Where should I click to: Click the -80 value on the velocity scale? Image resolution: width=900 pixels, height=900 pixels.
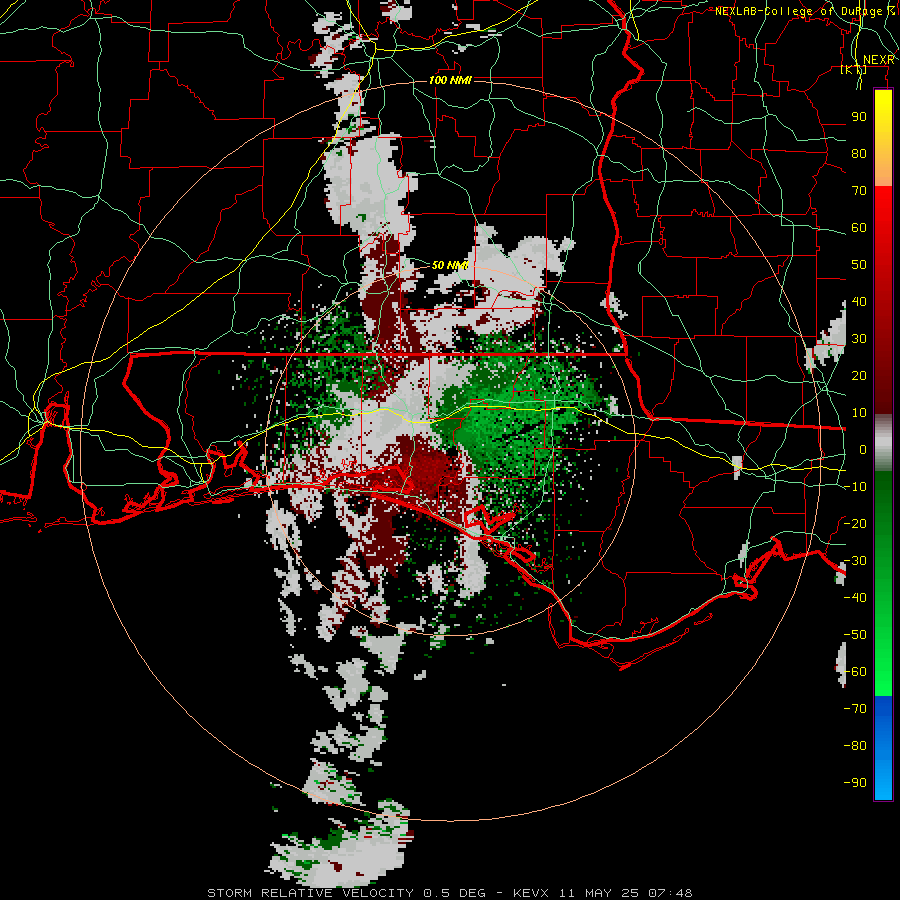click(x=855, y=746)
